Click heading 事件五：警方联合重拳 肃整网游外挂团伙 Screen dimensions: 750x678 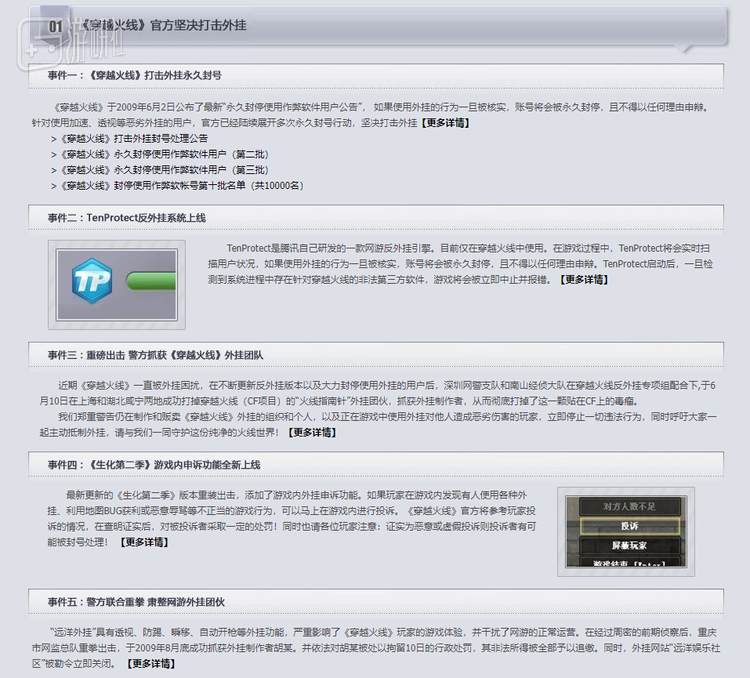(136, 602)
